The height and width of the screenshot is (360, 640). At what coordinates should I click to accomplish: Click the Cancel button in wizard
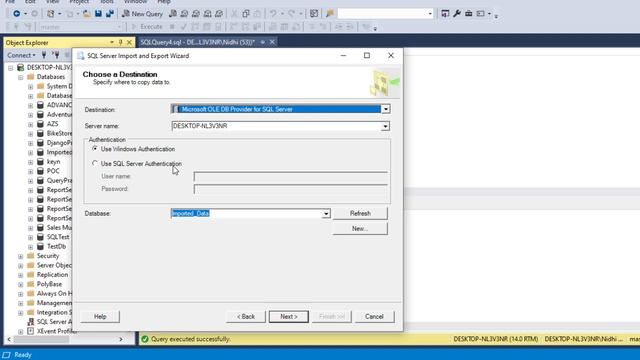tap(374, 316)
